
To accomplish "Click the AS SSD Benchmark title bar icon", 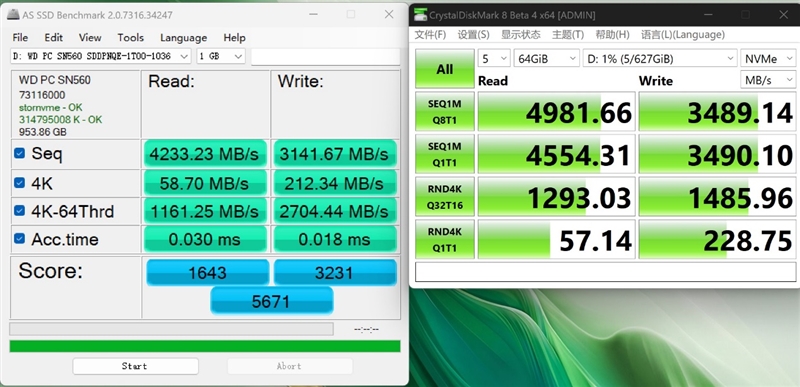I will [13, 15].
